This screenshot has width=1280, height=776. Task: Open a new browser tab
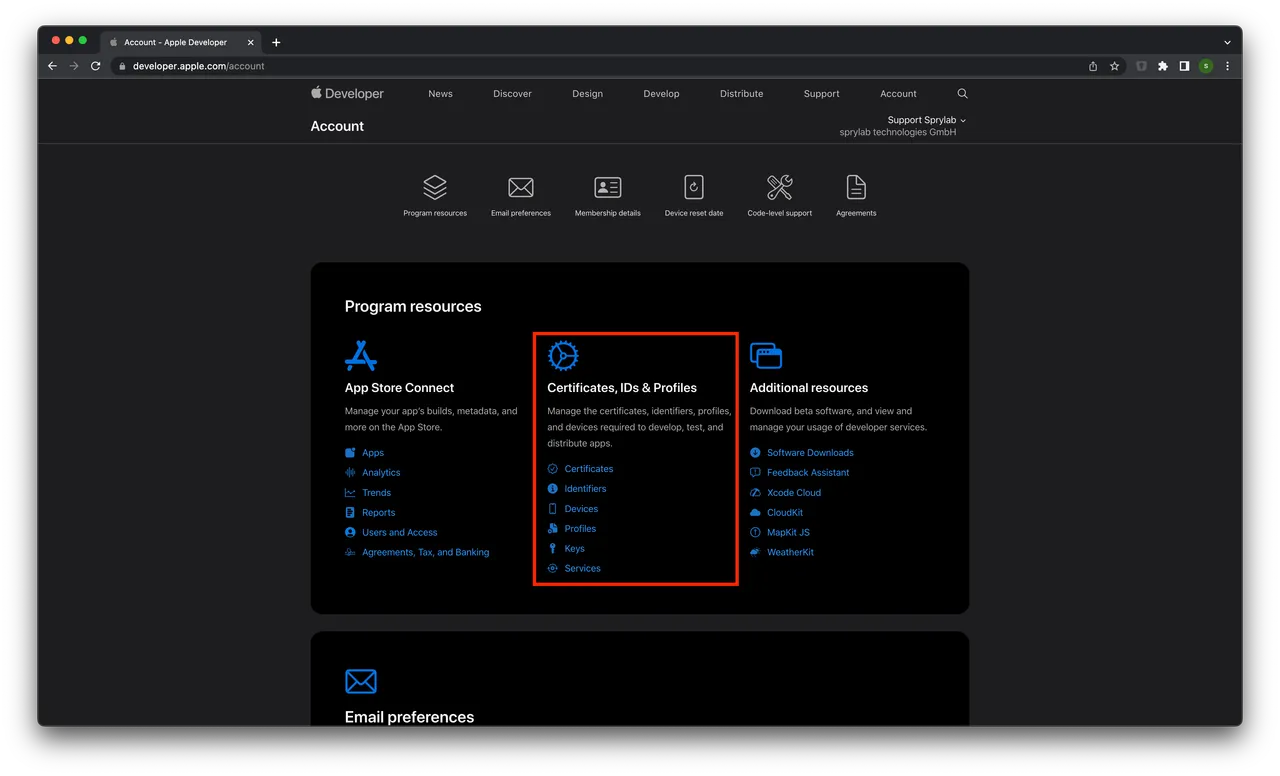point(276,42)
